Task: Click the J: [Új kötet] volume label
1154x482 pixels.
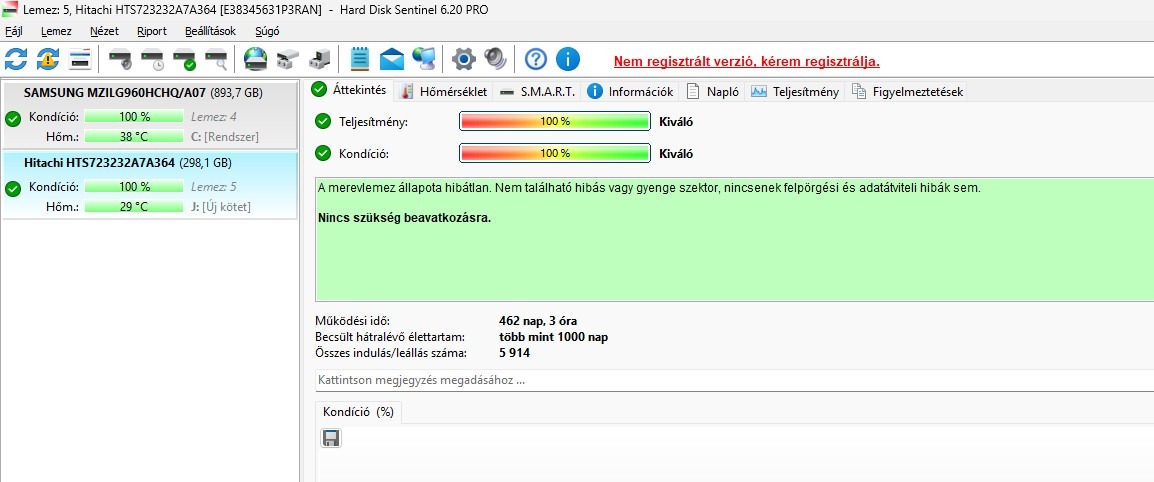Action: 221,208
